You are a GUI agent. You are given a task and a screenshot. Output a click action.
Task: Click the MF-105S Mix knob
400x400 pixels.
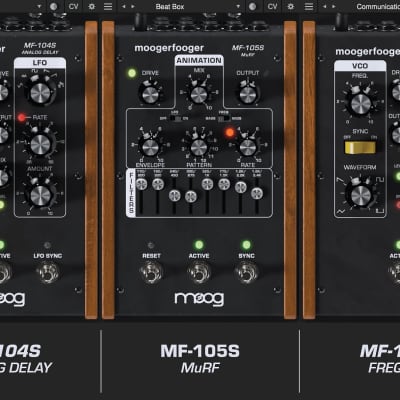click(199, 94)
